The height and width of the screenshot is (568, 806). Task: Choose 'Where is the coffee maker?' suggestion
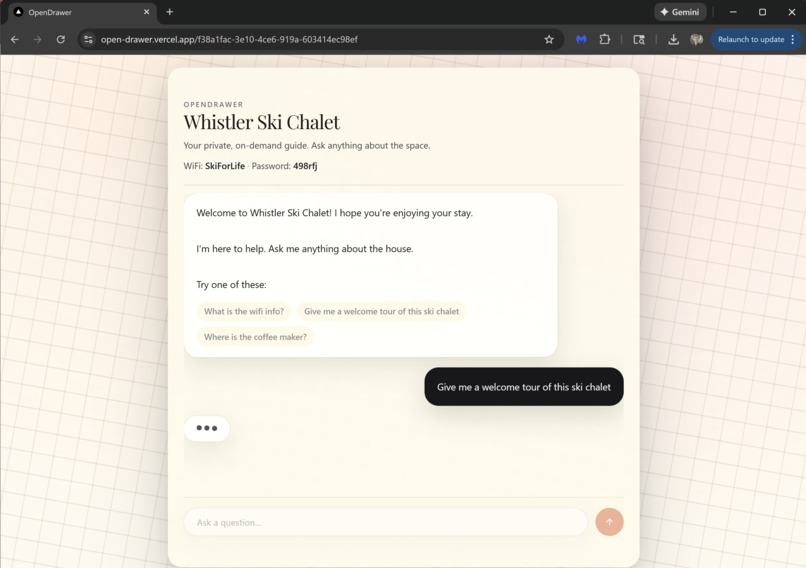pos(255,337)
